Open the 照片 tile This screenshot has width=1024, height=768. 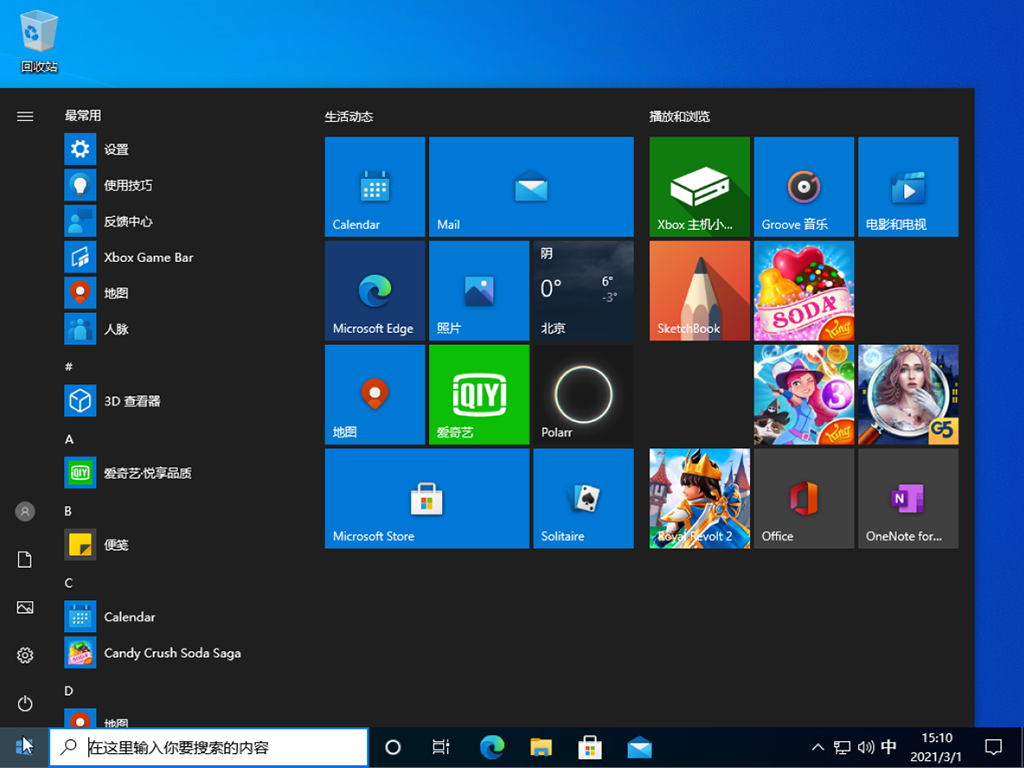(478, 290)
